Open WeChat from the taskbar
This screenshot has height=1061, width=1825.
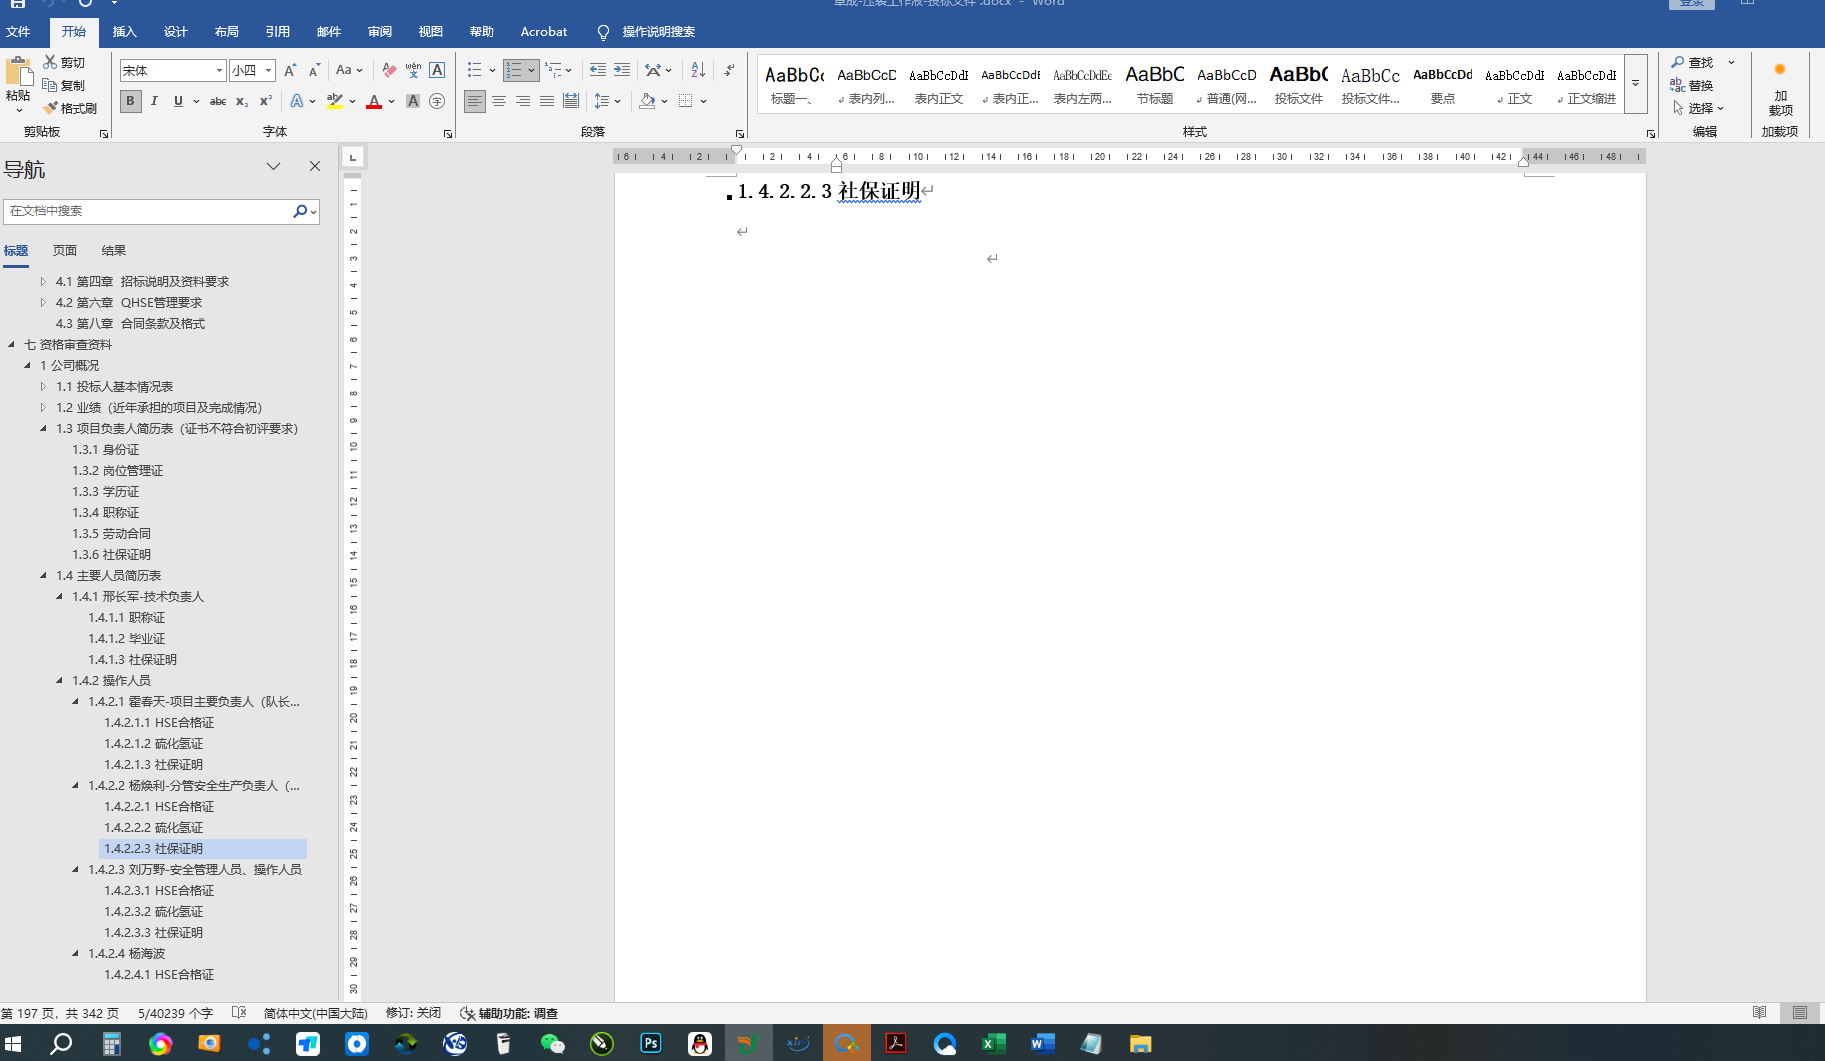tap(553, 1043)
